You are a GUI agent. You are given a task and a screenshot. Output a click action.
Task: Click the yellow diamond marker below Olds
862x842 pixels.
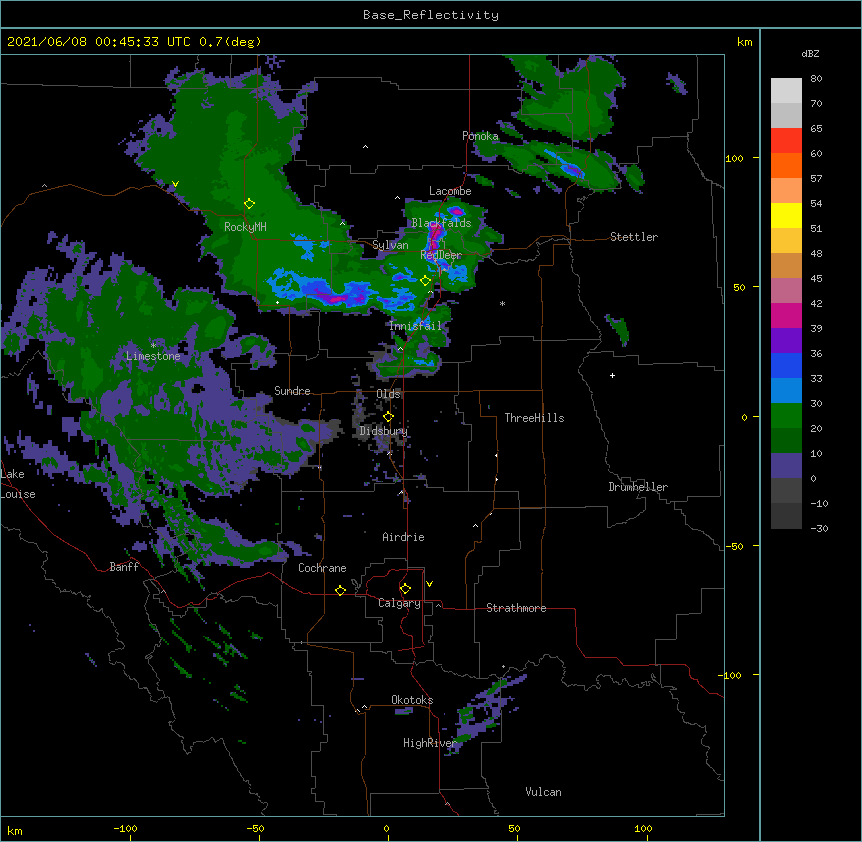click(388, 416)
